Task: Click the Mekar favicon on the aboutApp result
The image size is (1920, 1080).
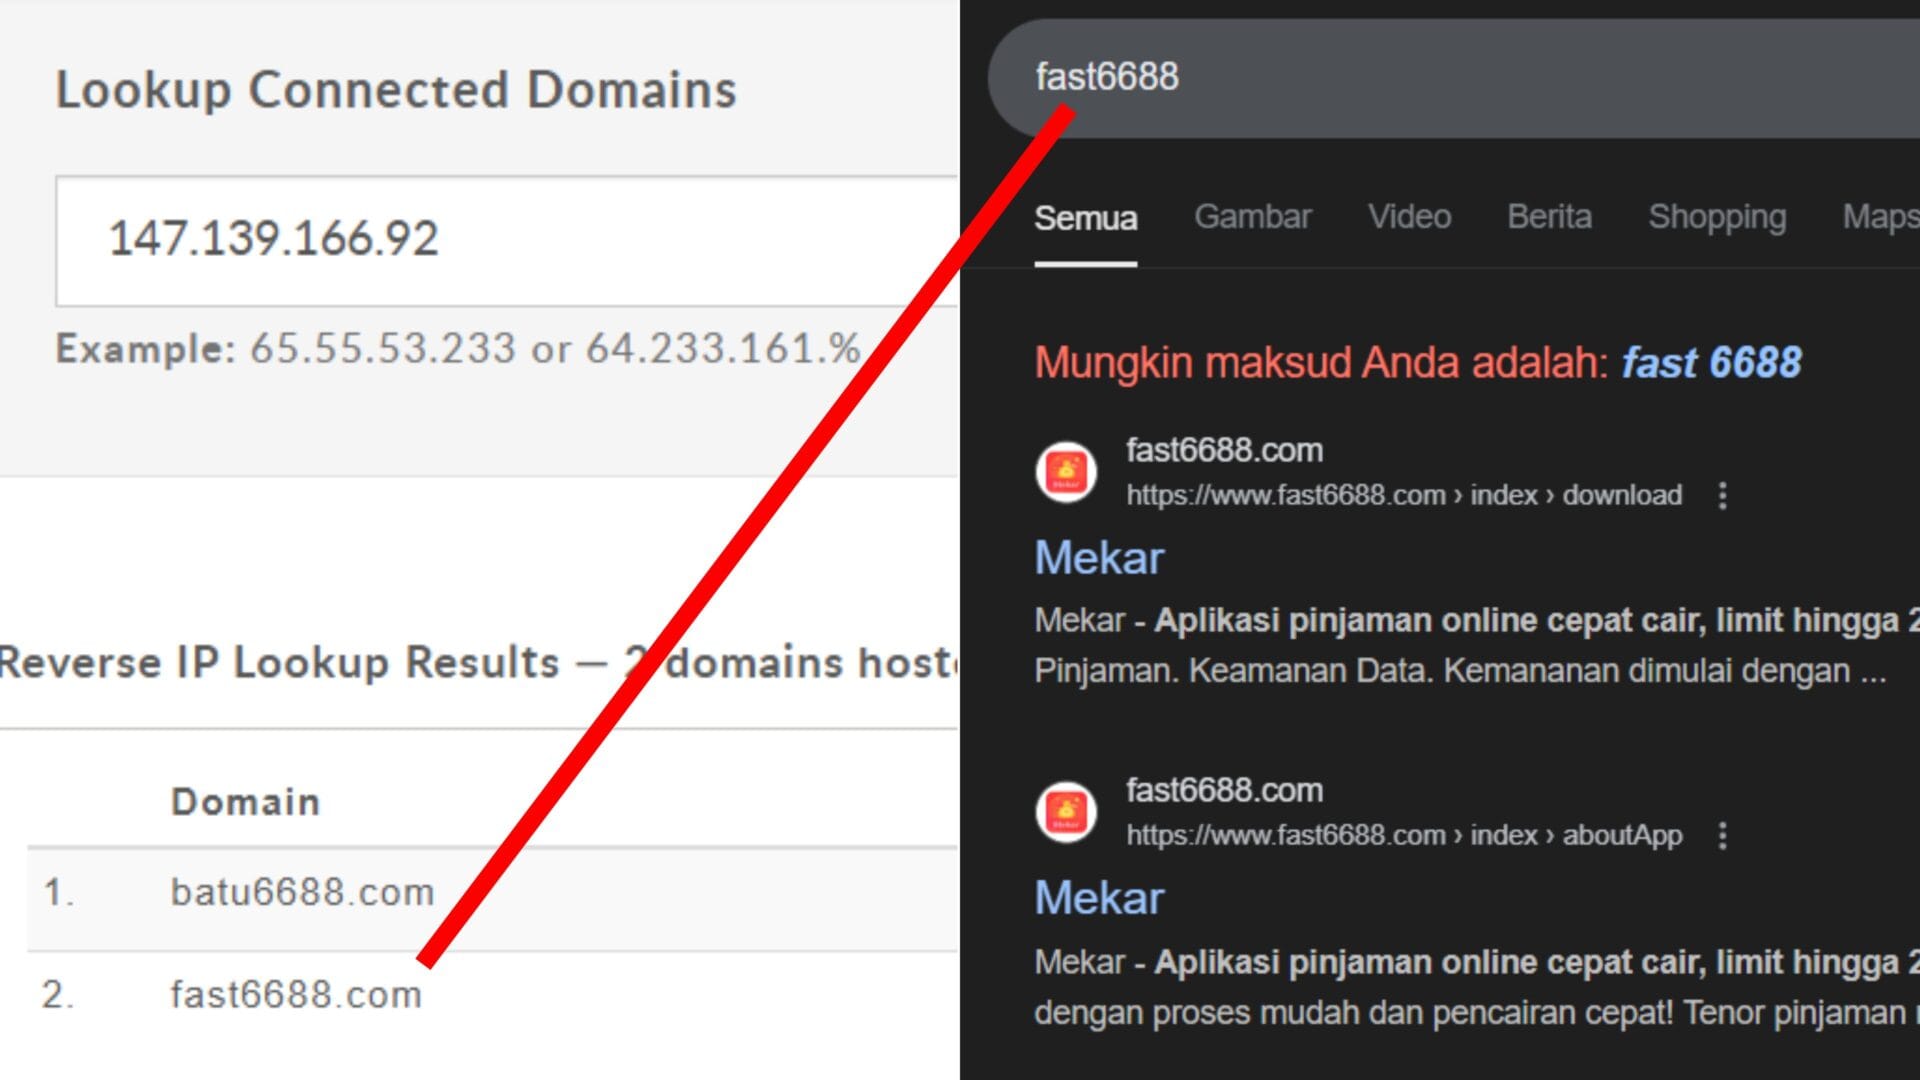Action: 1066,812
